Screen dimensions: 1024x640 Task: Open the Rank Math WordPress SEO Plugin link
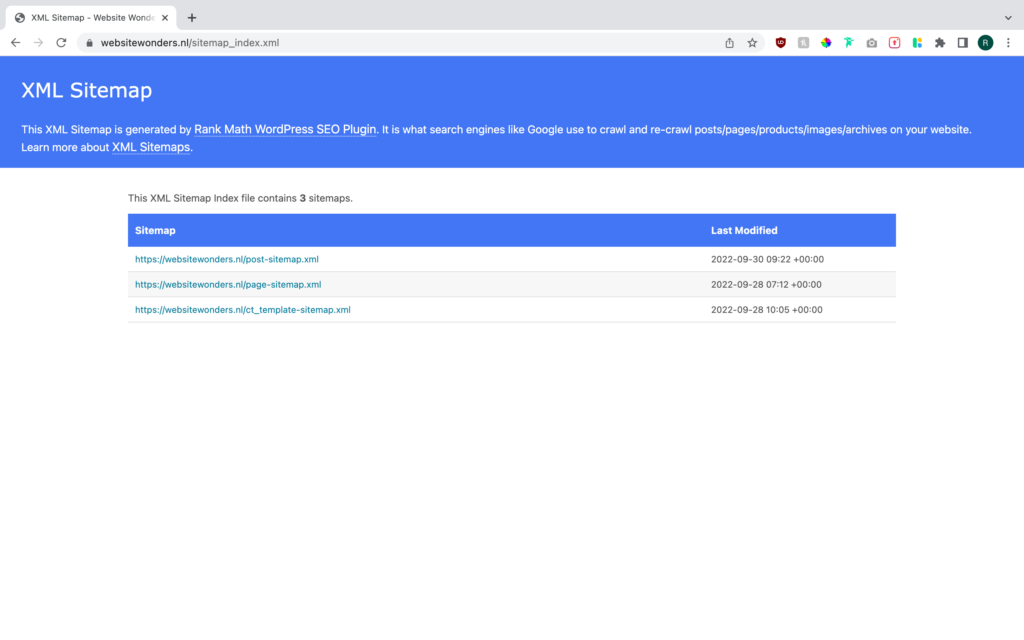click(285, 129)
